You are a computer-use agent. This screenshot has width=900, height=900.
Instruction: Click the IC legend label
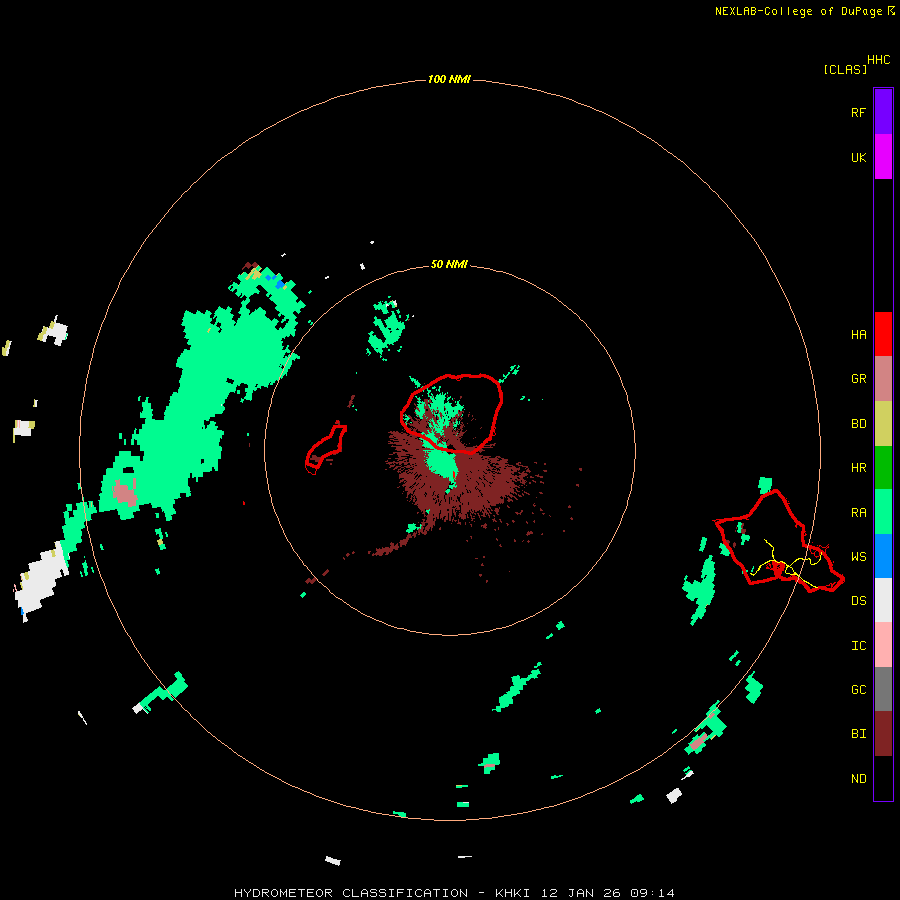[858, 646]
